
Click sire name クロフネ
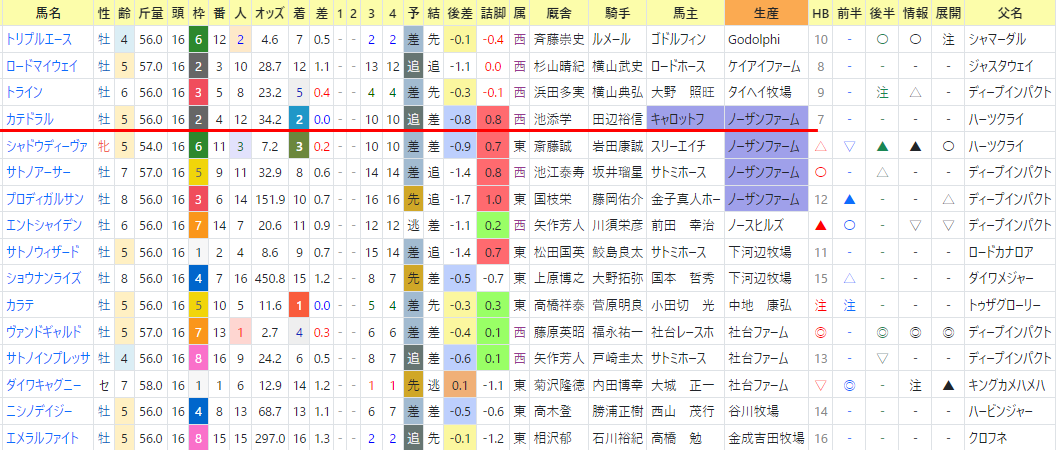click(x=987, y=437)
